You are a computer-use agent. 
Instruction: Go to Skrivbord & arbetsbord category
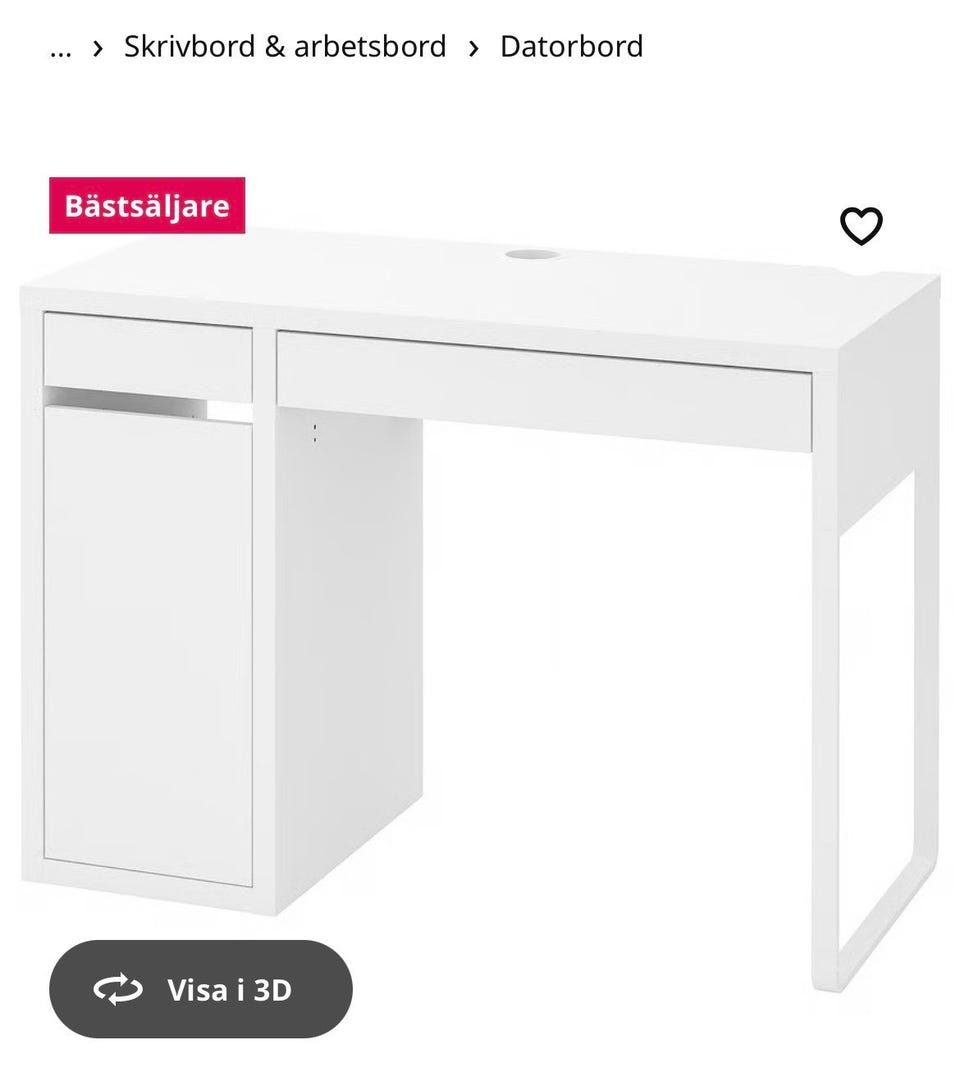[285, 47]
